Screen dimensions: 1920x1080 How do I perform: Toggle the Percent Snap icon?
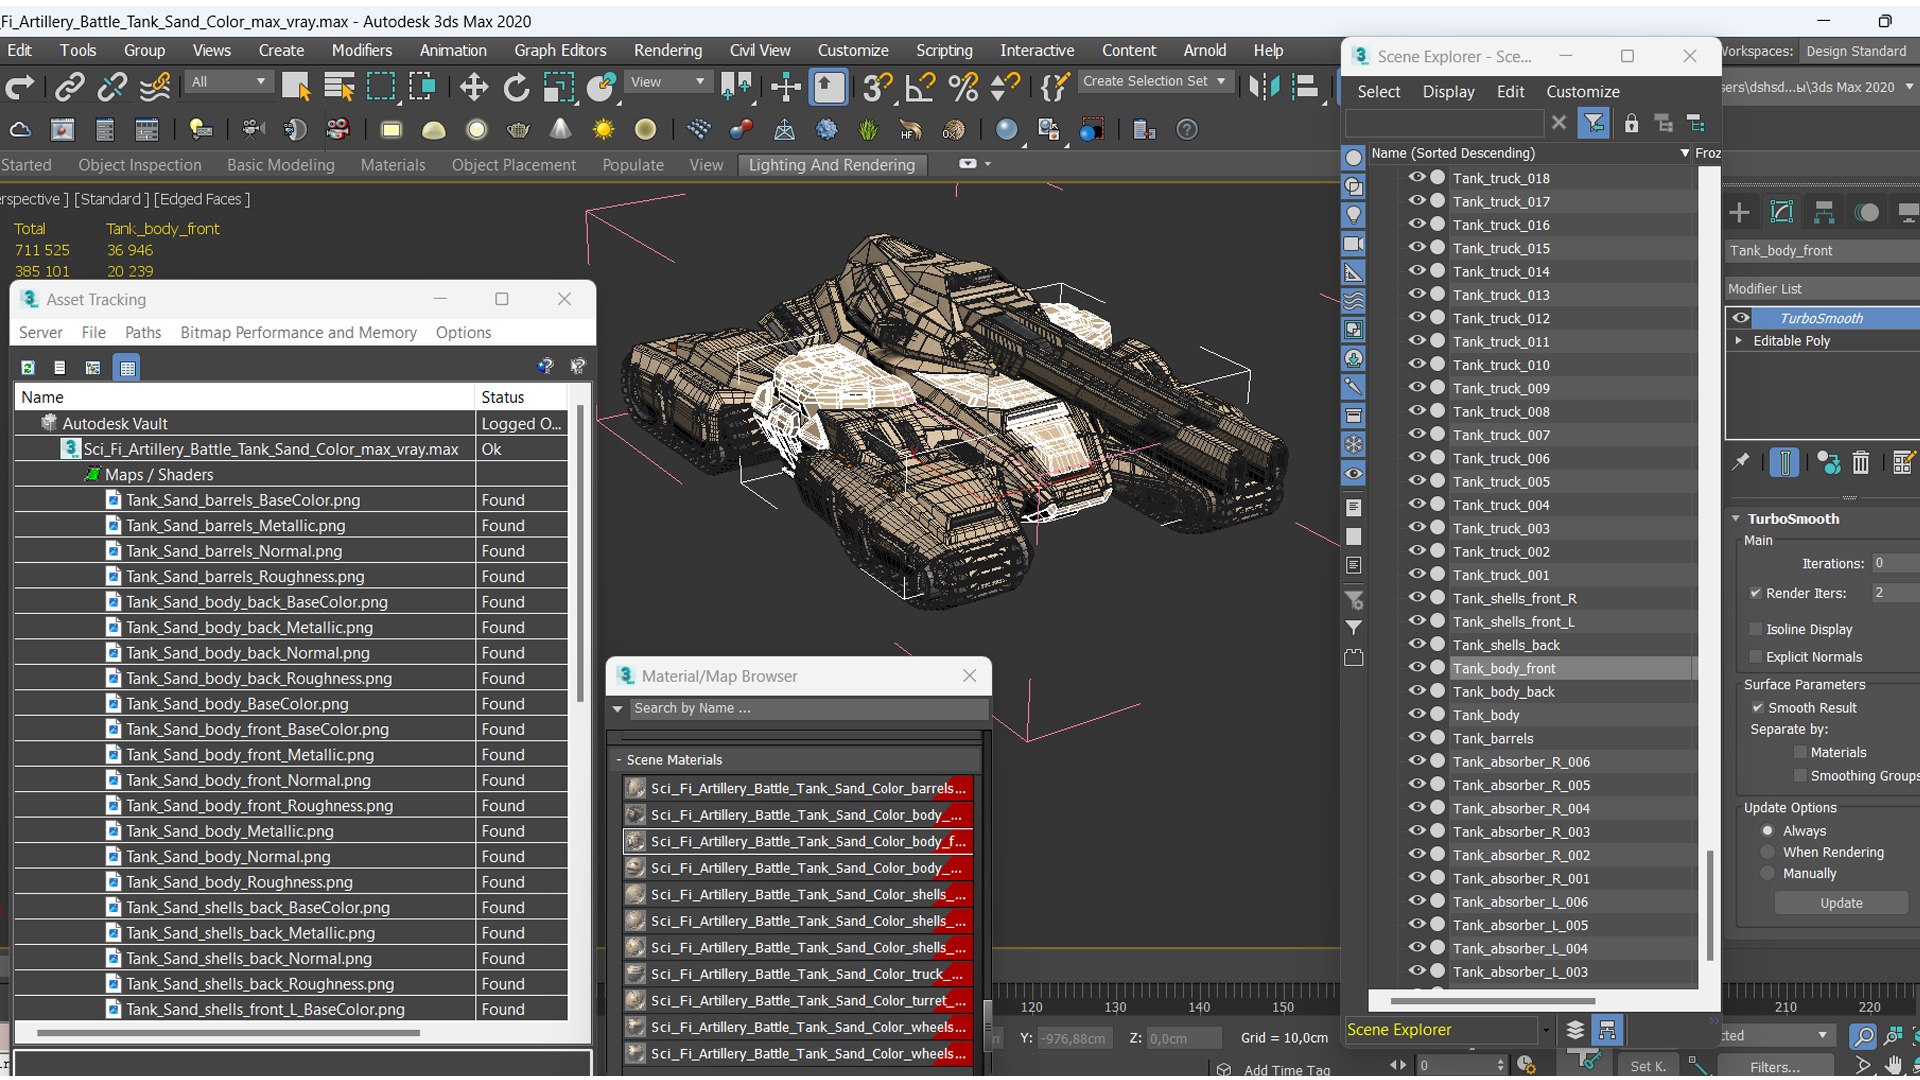coord(963,88)
